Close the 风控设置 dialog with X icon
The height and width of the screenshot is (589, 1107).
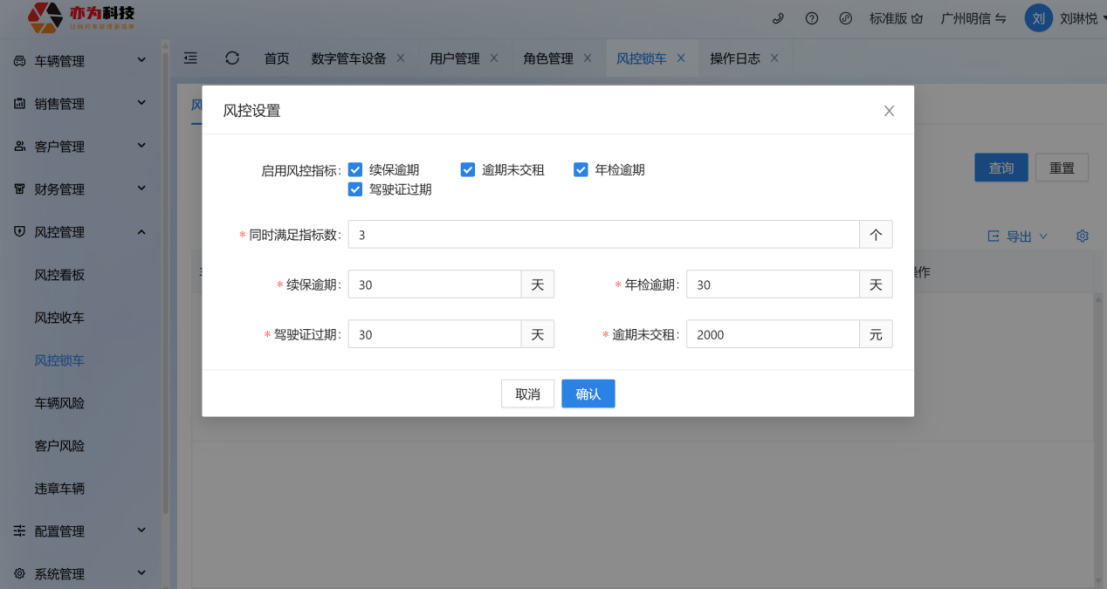[x=889, y=111]
